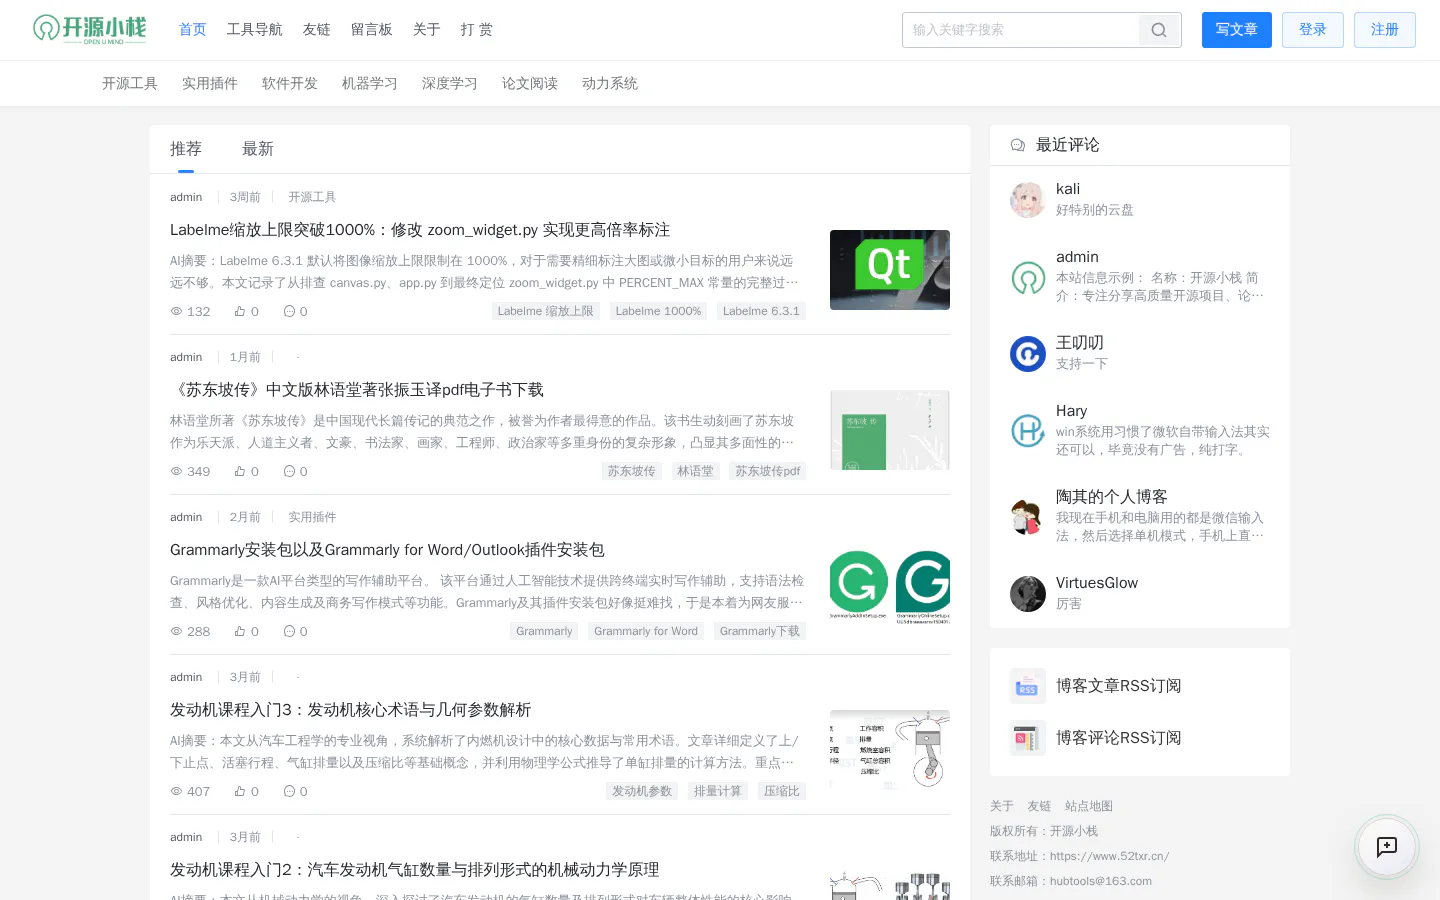
Task: Click the comment icon on 发动机课程入门3 article
Action: [x=289, y=791]
